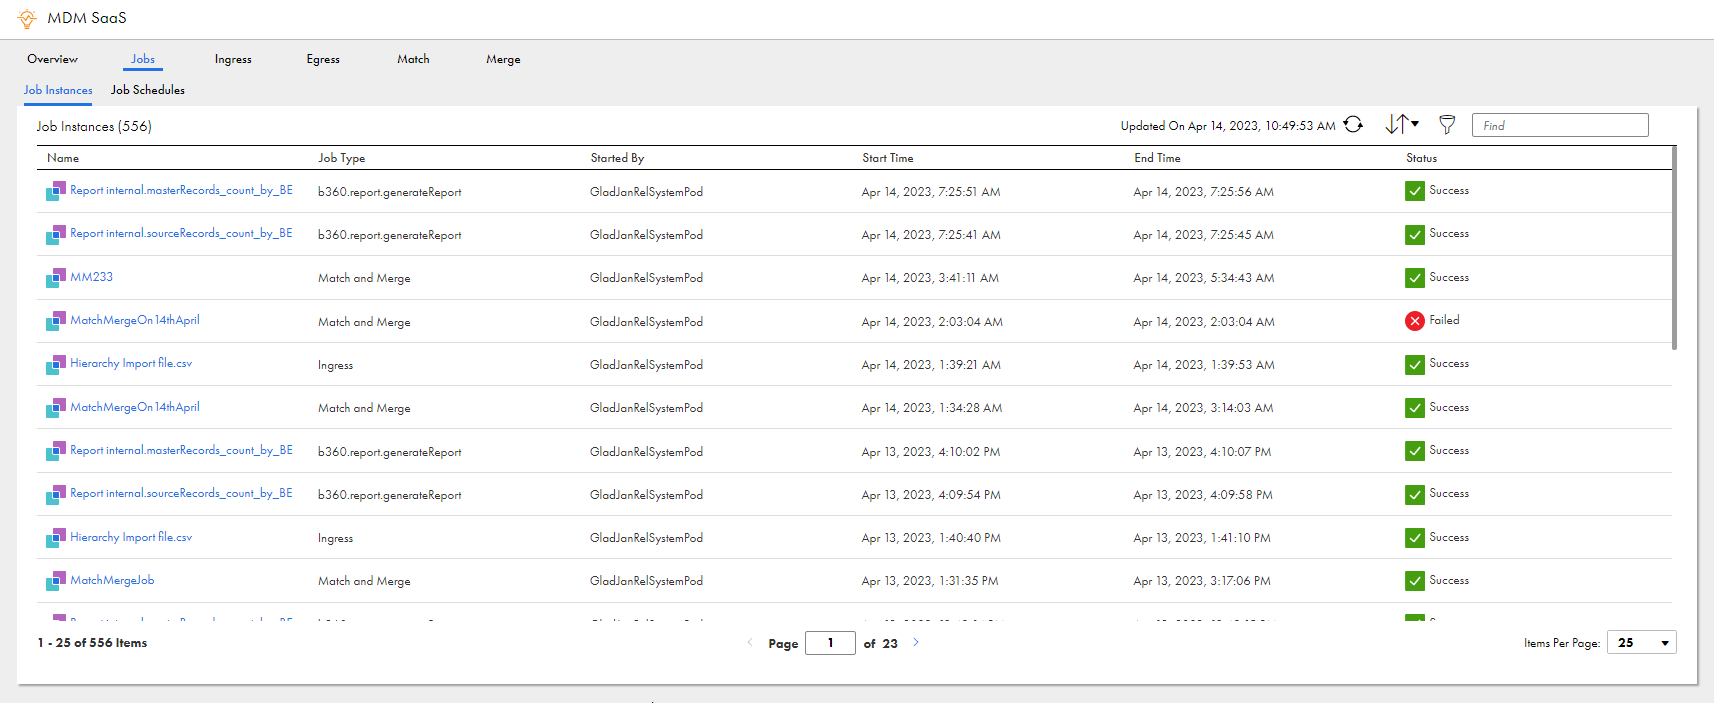Click the Success check icon for MatchMergeJob

(x=1414, y=581)
